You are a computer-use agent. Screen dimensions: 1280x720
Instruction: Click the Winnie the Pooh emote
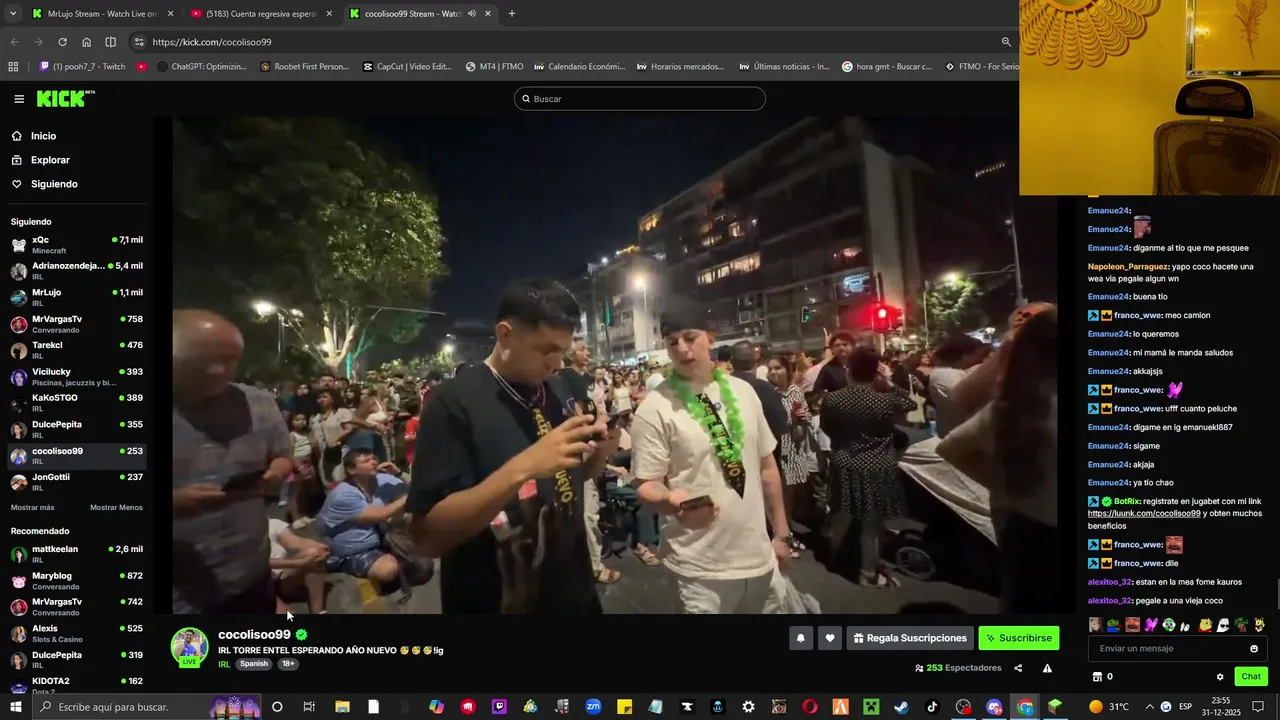click(1204, 625)
